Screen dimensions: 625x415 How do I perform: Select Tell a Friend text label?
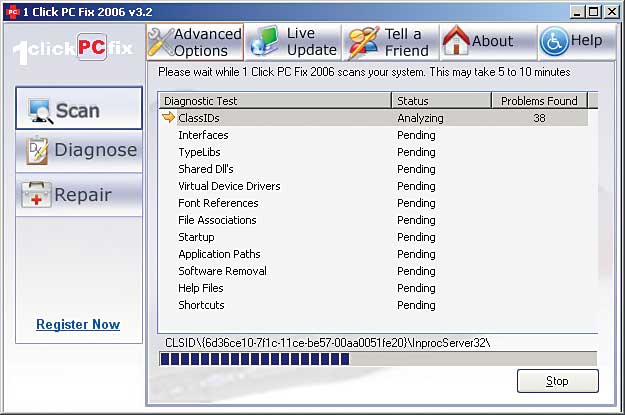[406, 42]
